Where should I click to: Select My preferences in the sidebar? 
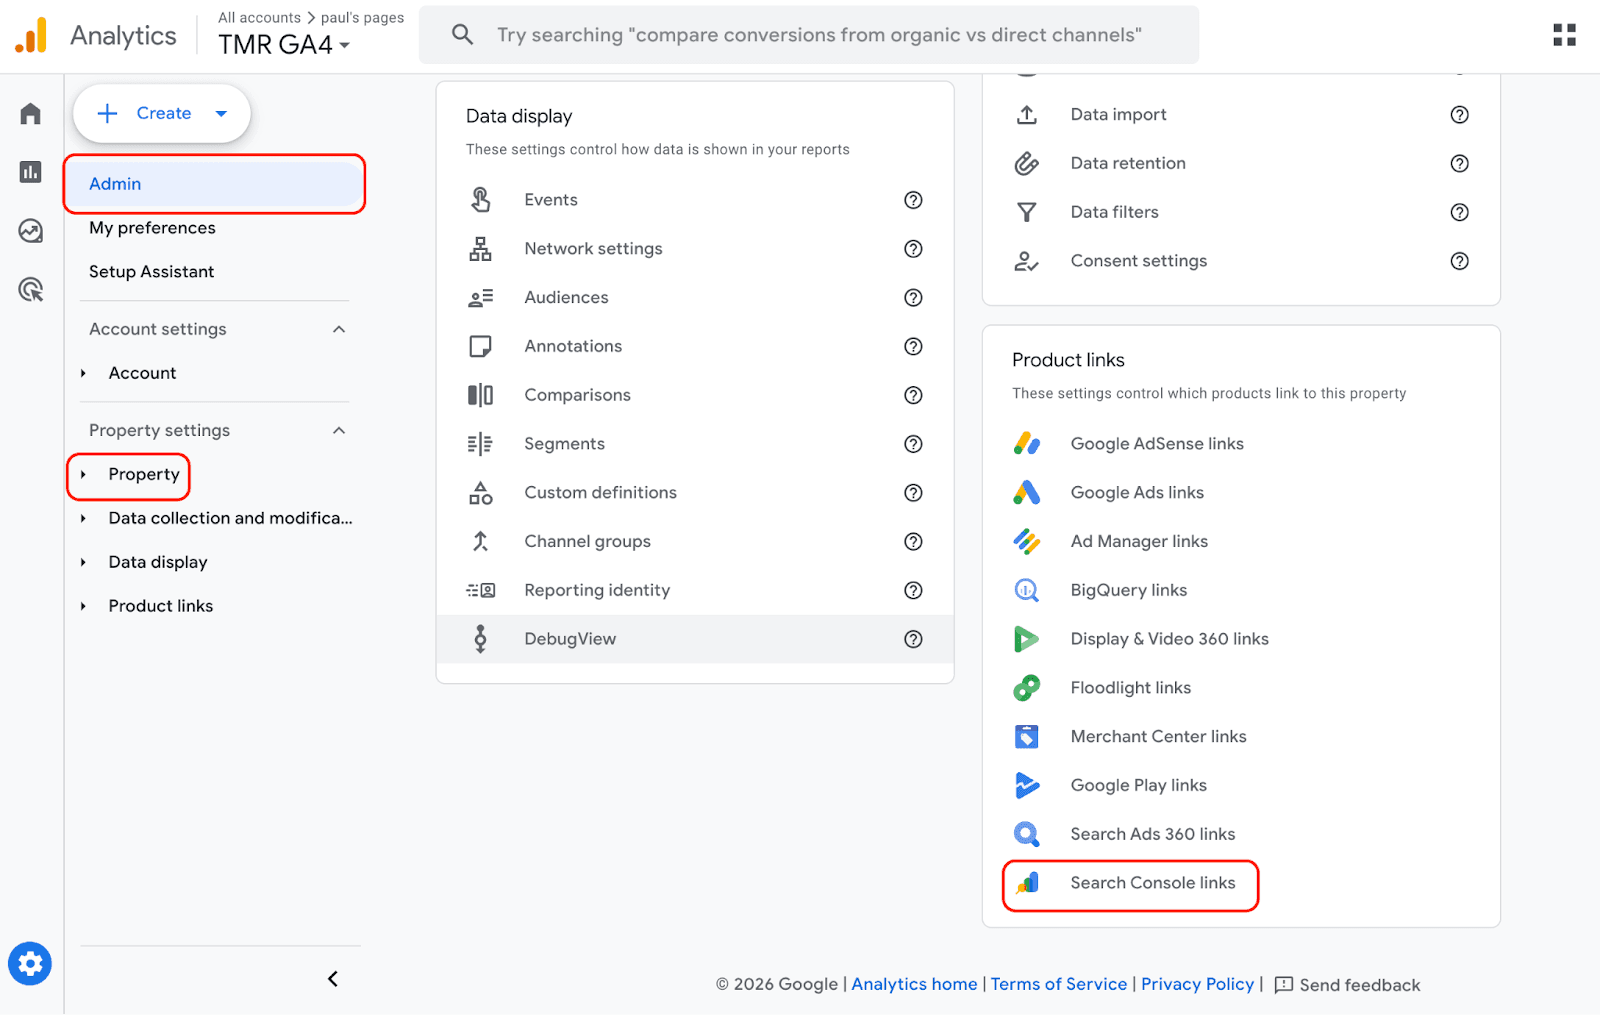click(x=152, y=228)
